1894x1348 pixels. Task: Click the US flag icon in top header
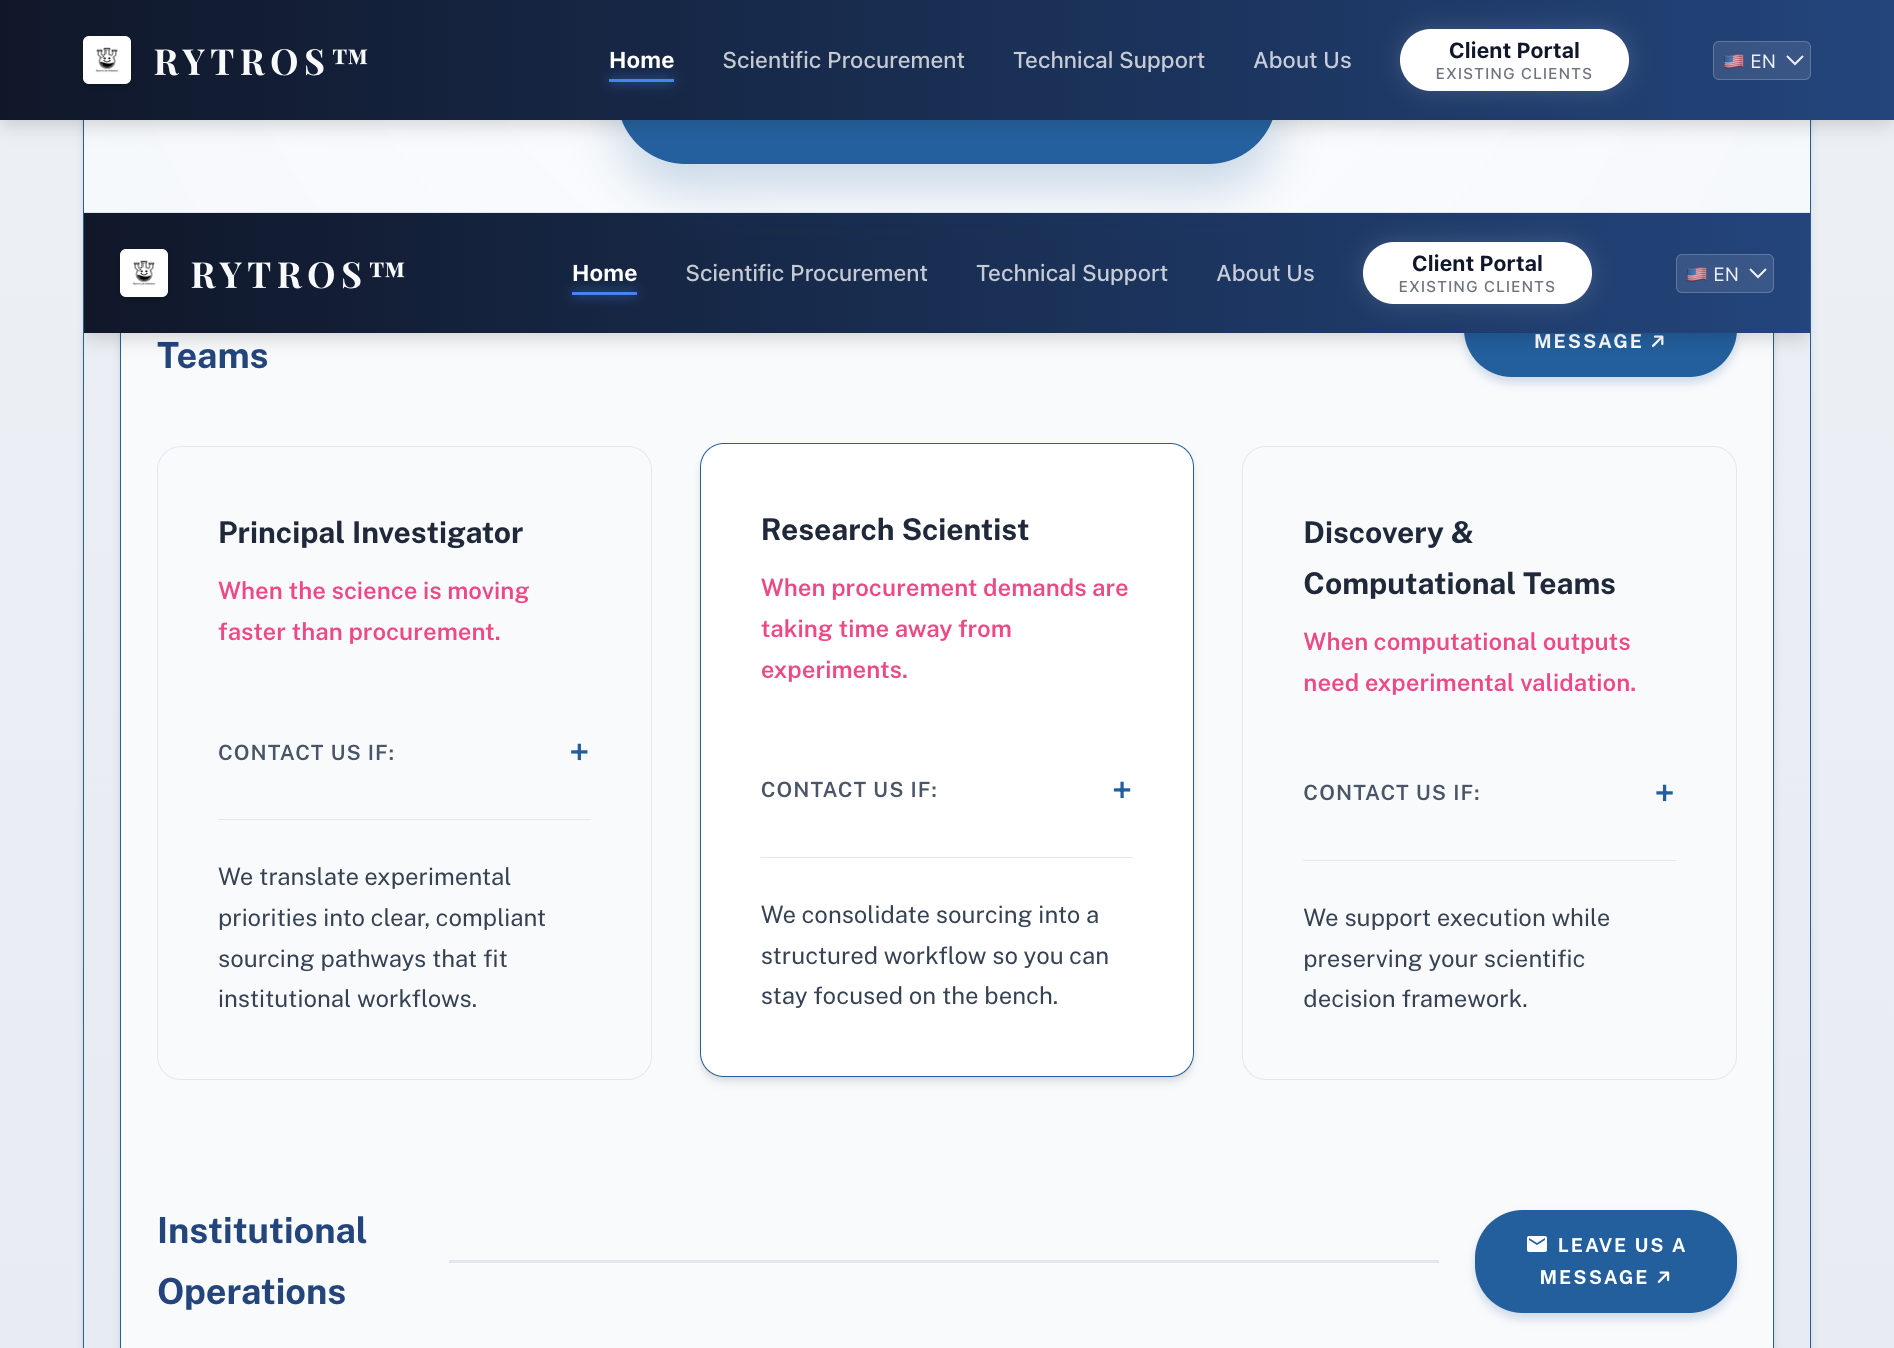pos(1734,61)
